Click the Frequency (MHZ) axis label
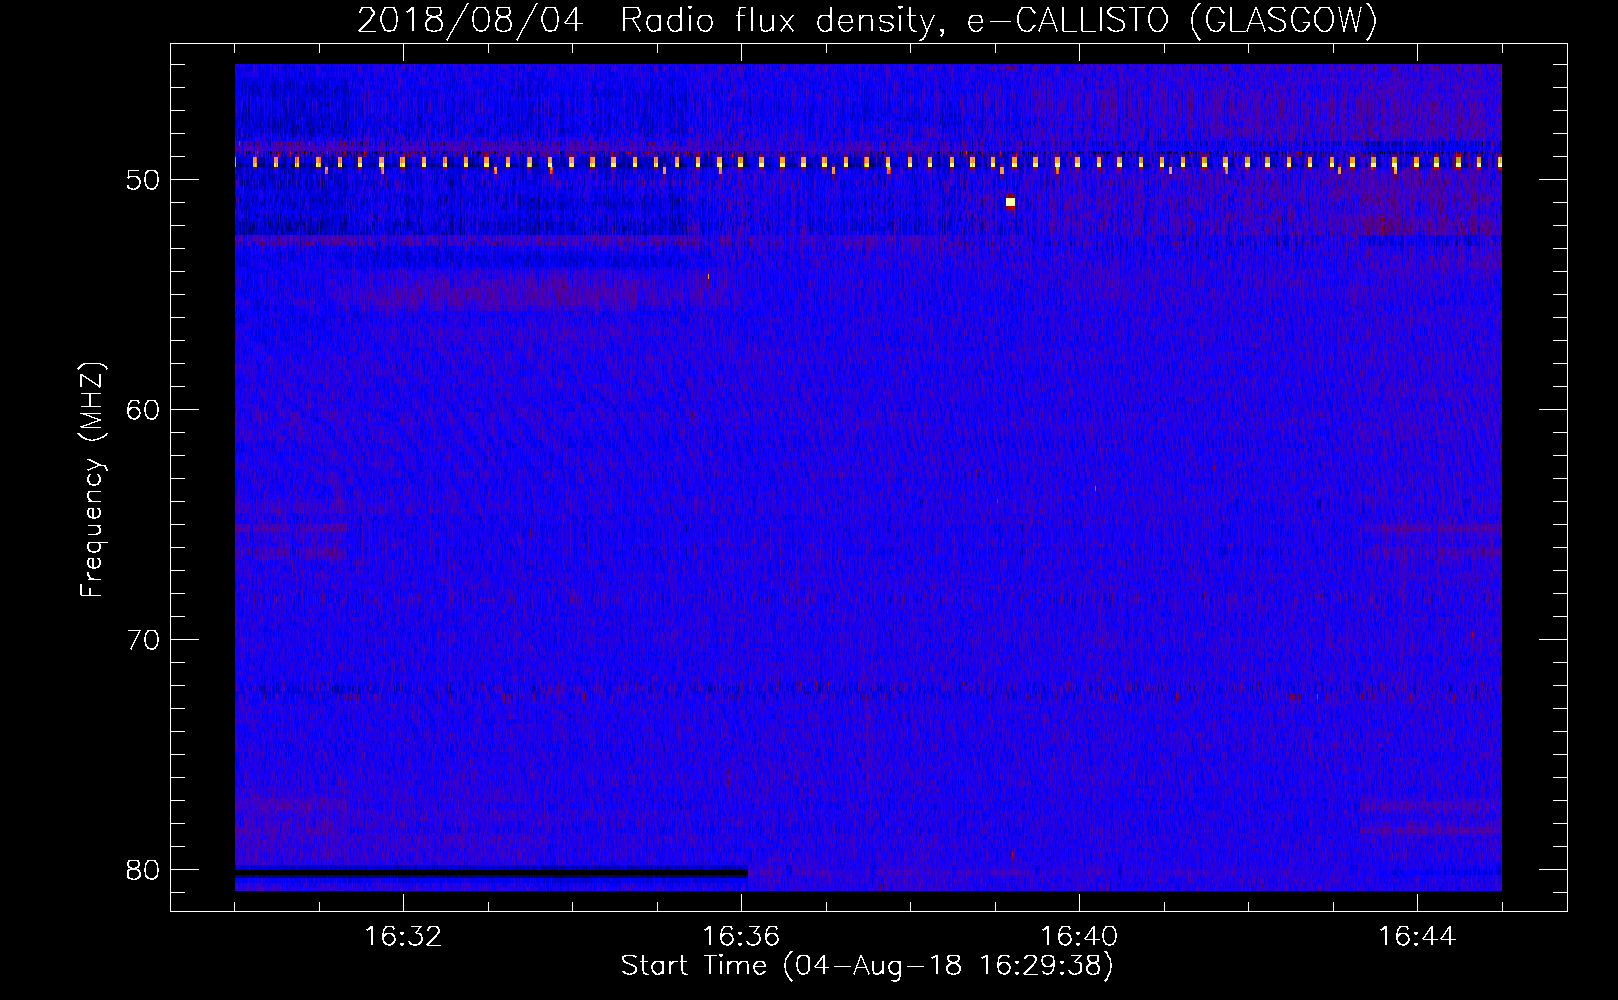Viewport: 1618px width, 1000px height. [x=91, y=480]
